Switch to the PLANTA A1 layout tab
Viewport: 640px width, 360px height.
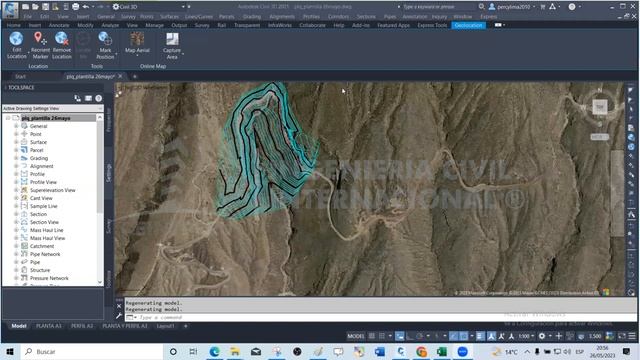[x=49, y=326]
